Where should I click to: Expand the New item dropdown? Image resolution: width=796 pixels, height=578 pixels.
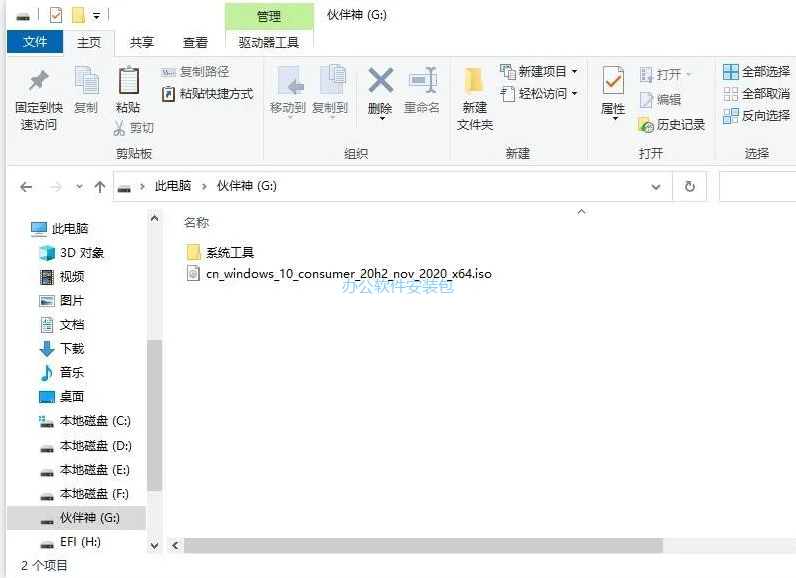tap(539, 72)
